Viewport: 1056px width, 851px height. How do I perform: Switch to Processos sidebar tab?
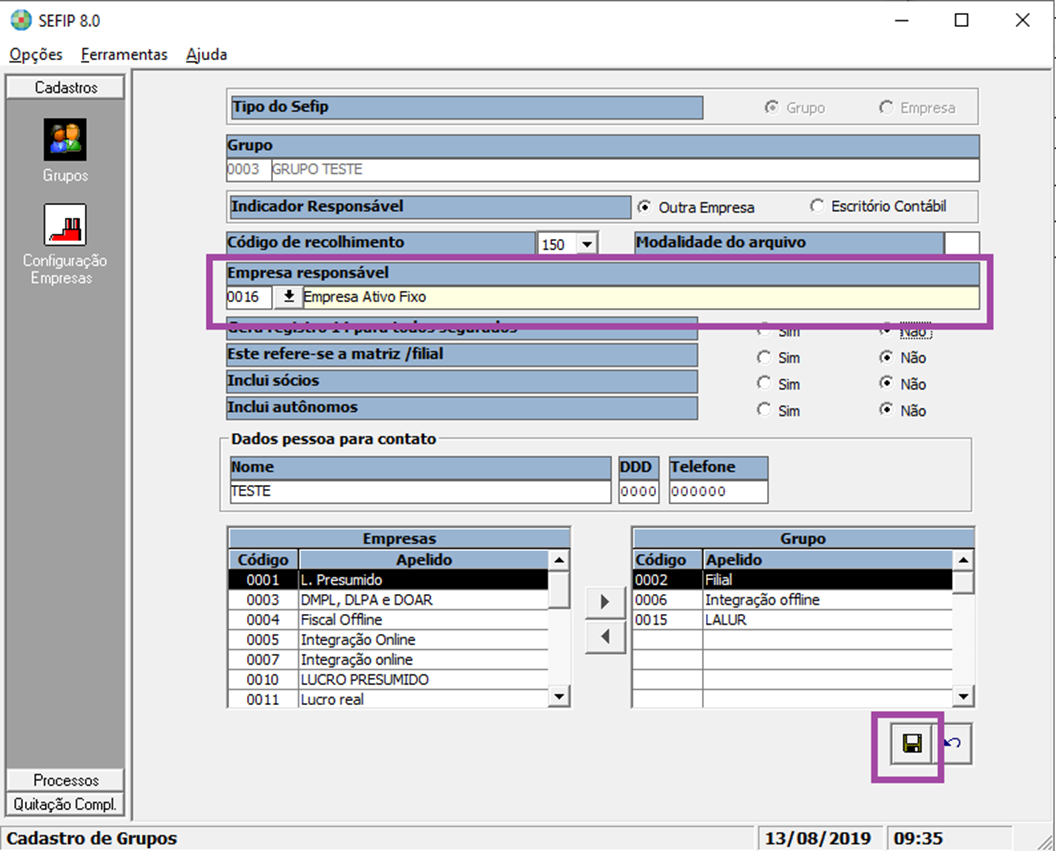[x=65, y=780]
